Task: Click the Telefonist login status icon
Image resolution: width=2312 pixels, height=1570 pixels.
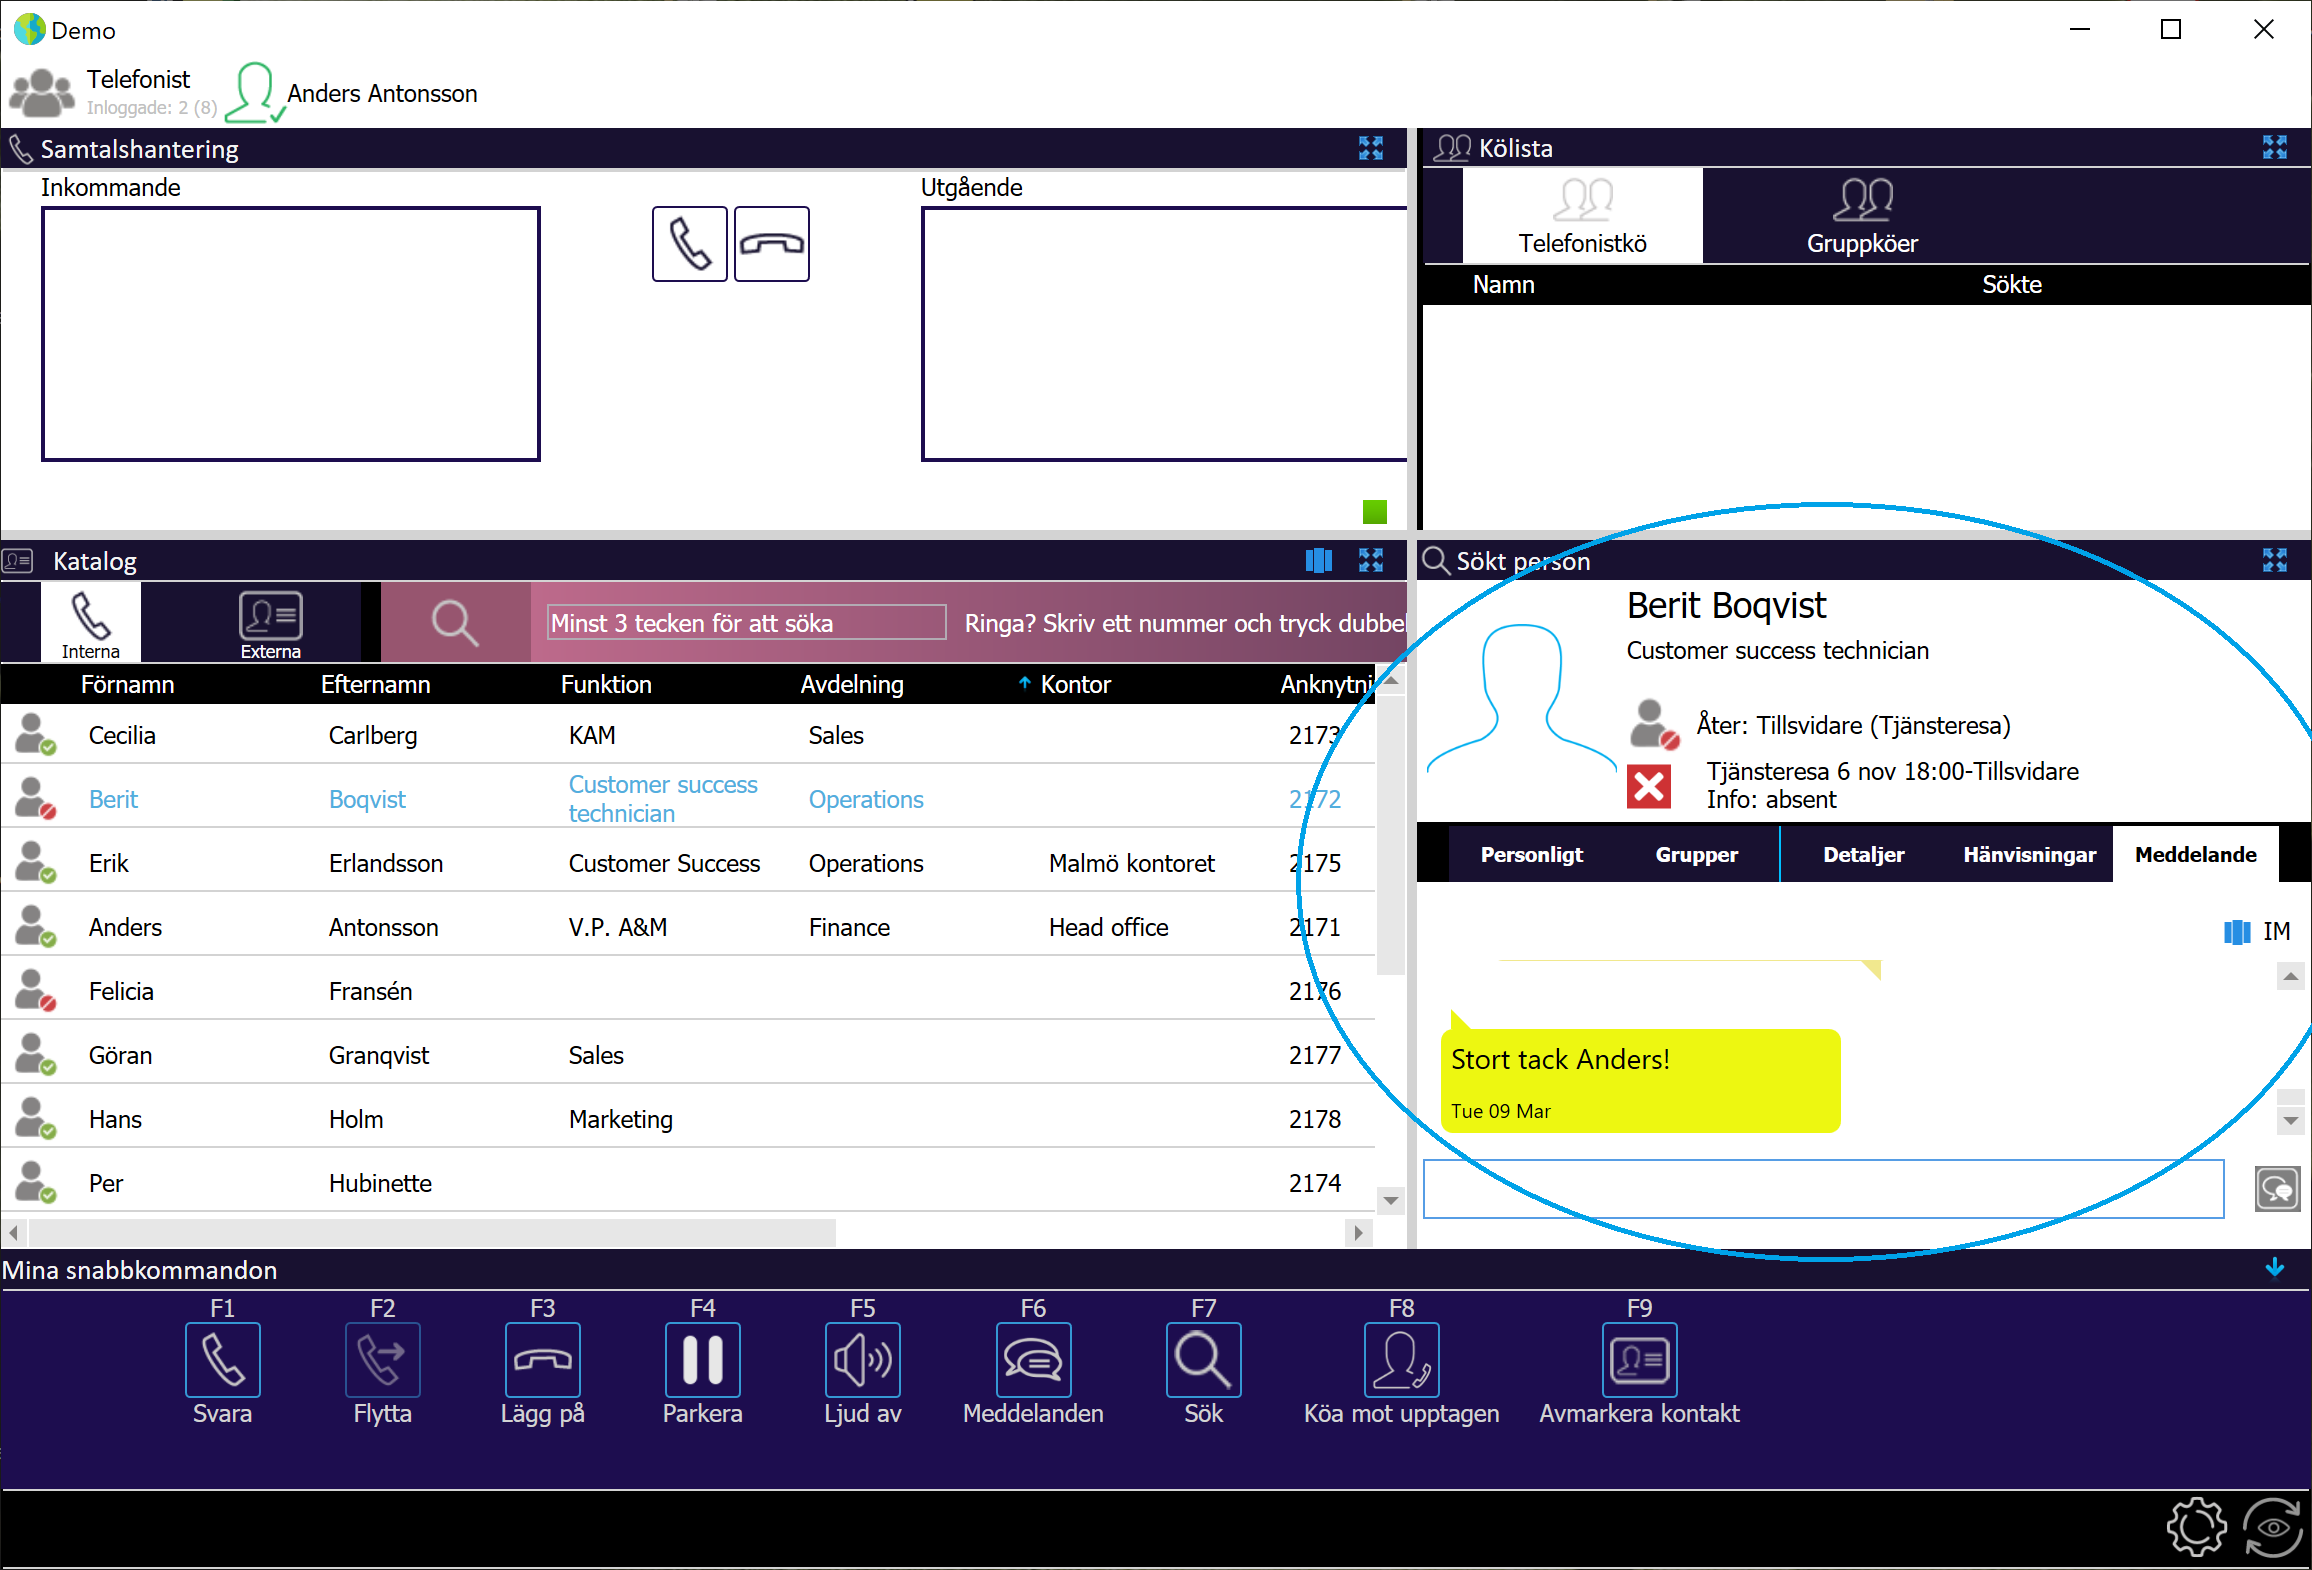Action: click(x=42, y=92)
